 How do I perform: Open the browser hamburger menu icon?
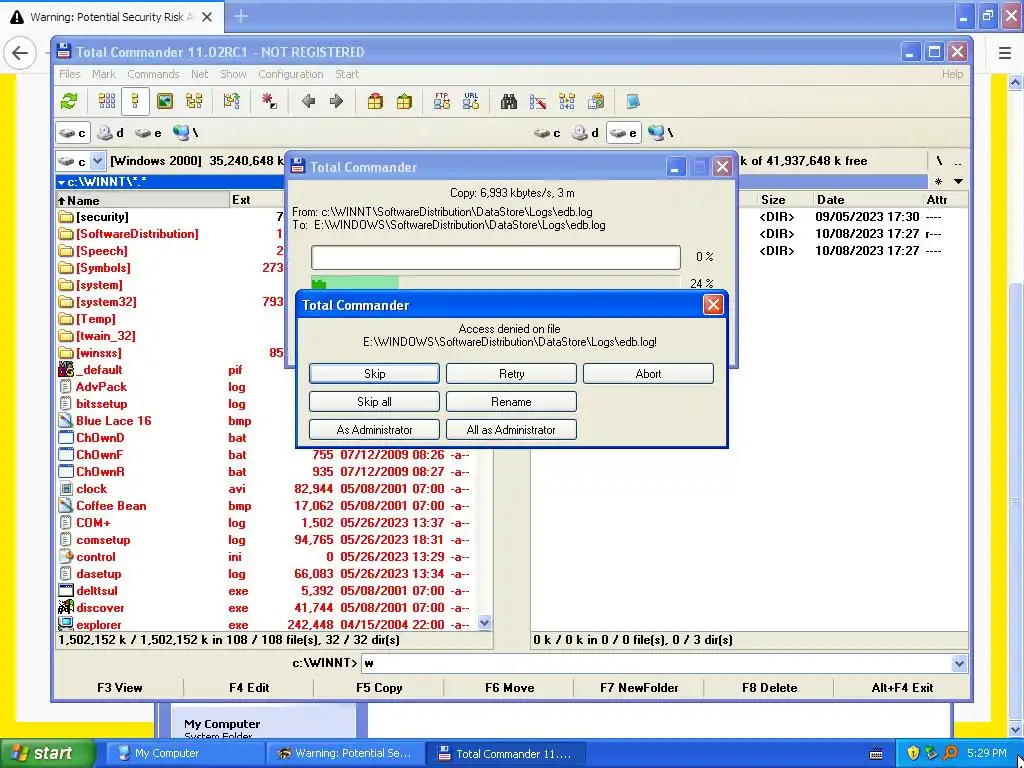[1005, 53]
